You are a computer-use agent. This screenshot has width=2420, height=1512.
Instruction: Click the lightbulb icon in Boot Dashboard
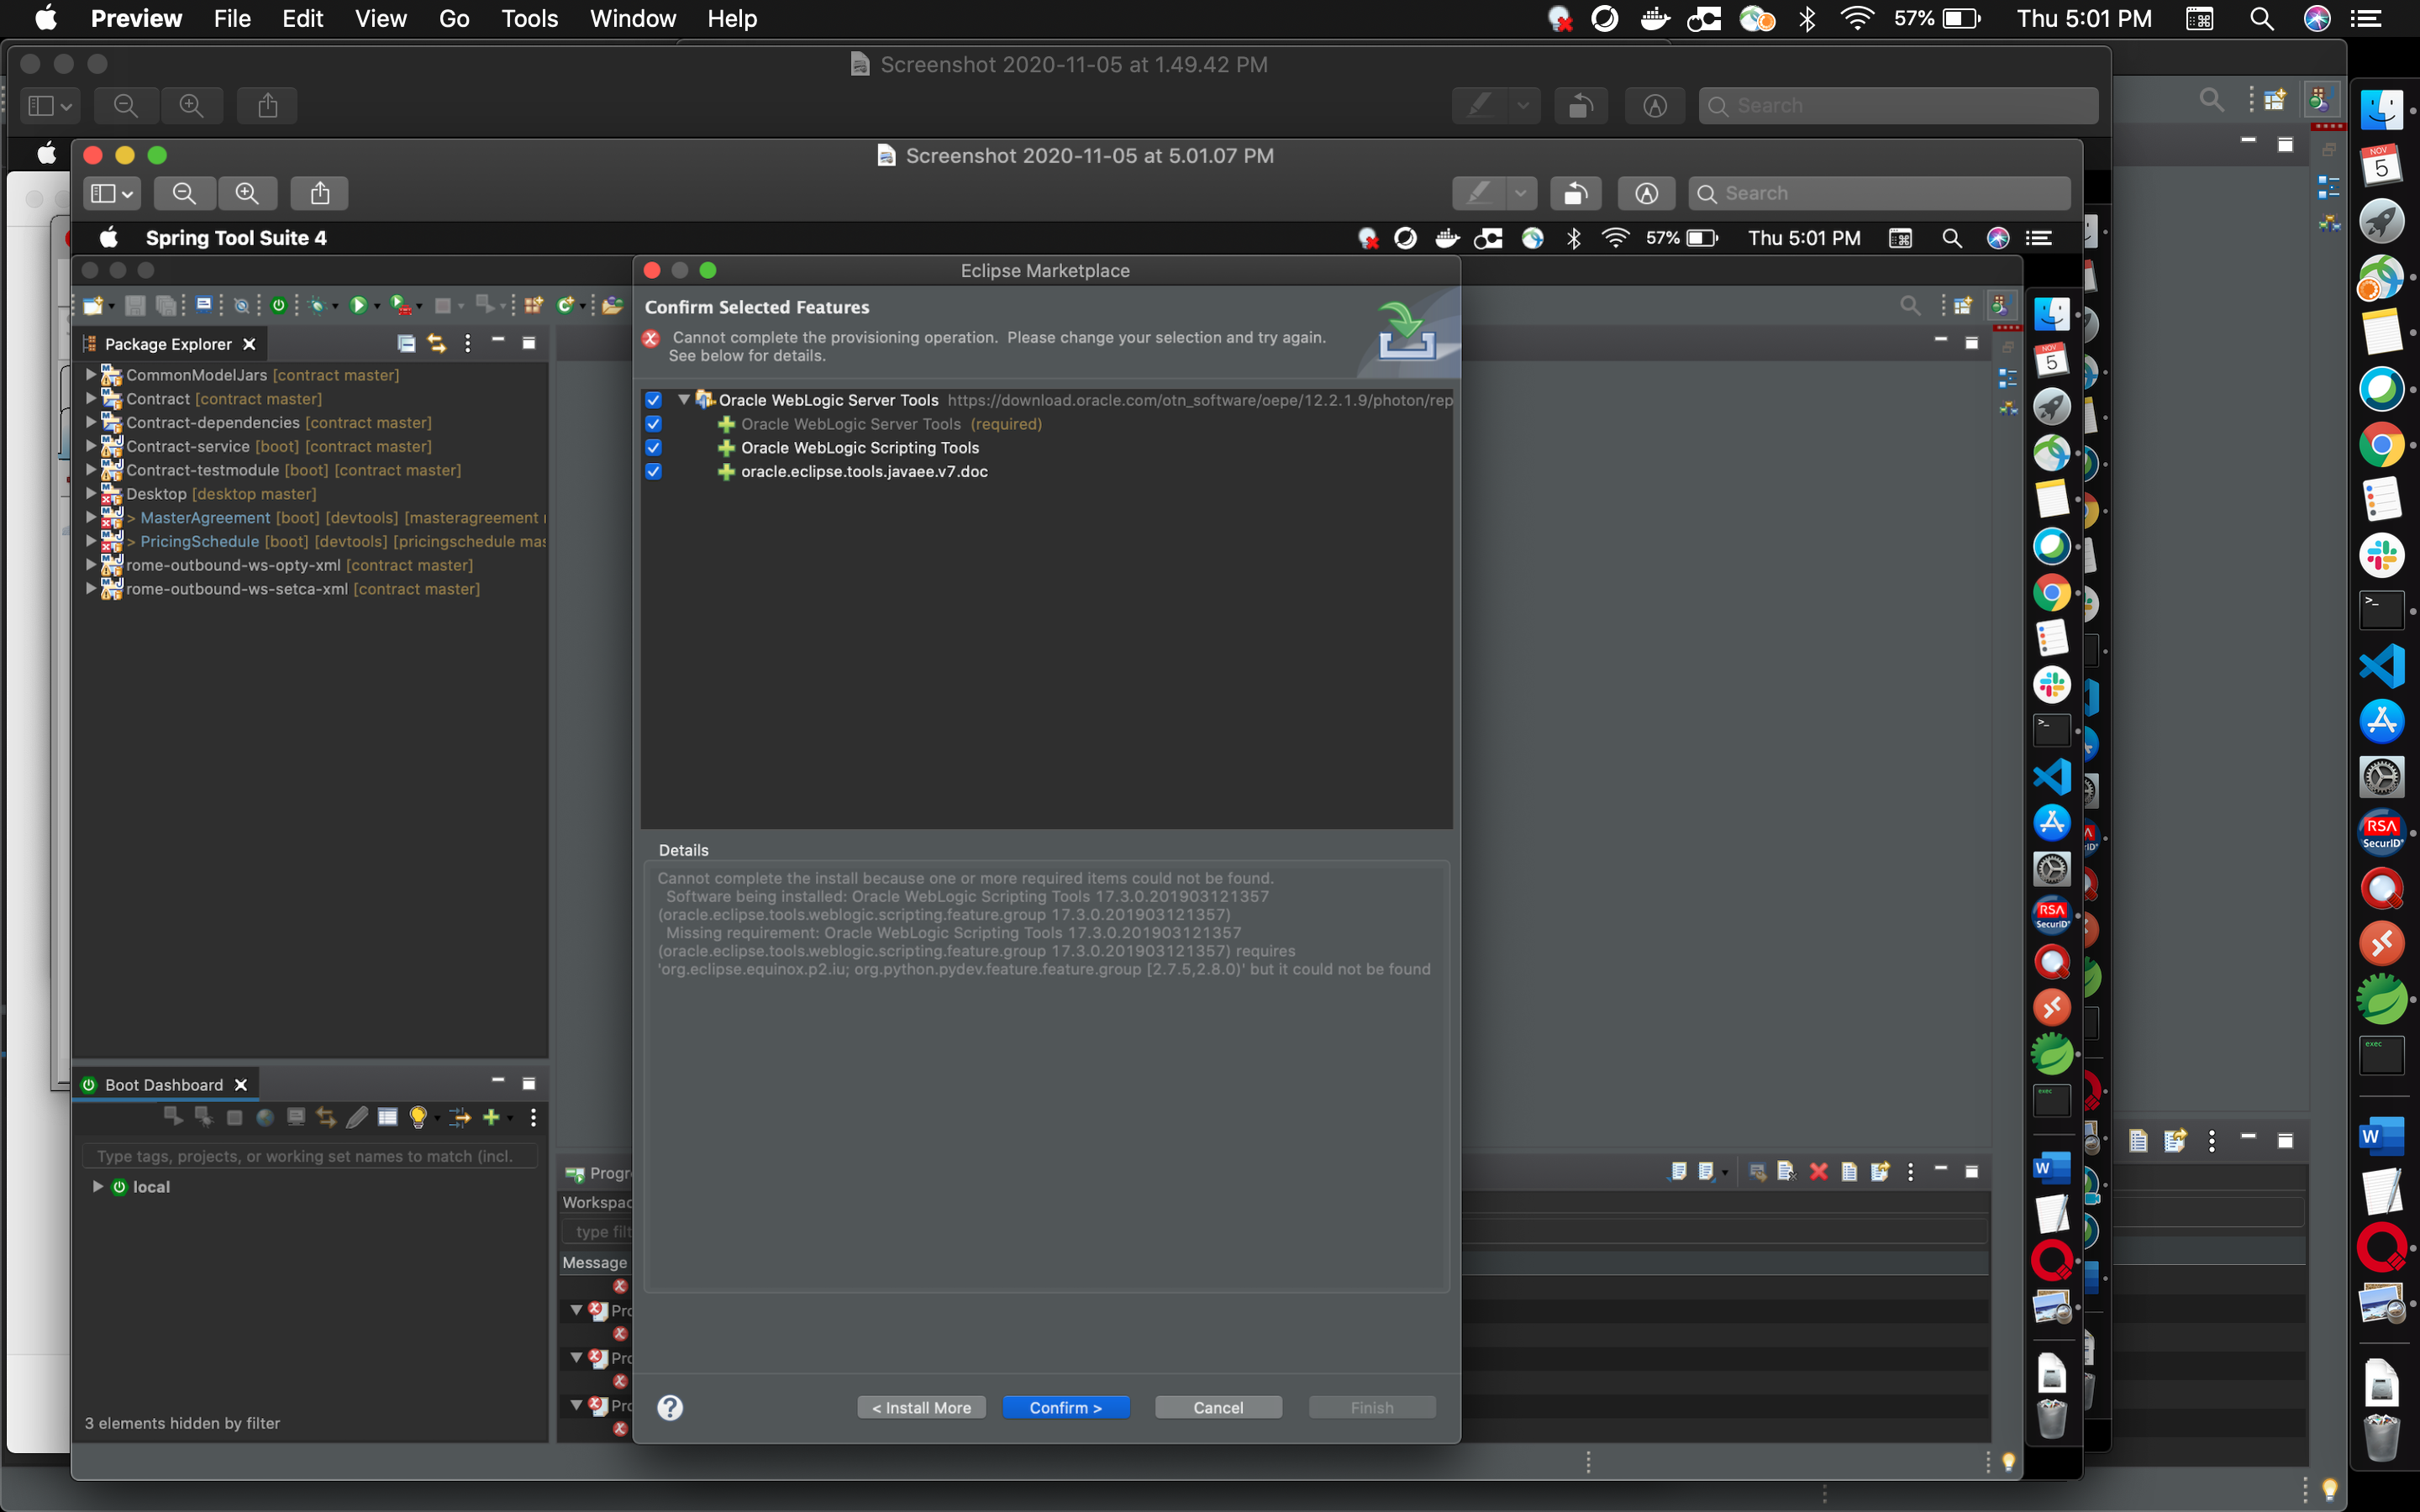pyautogui.click(x=418, y=1117)
